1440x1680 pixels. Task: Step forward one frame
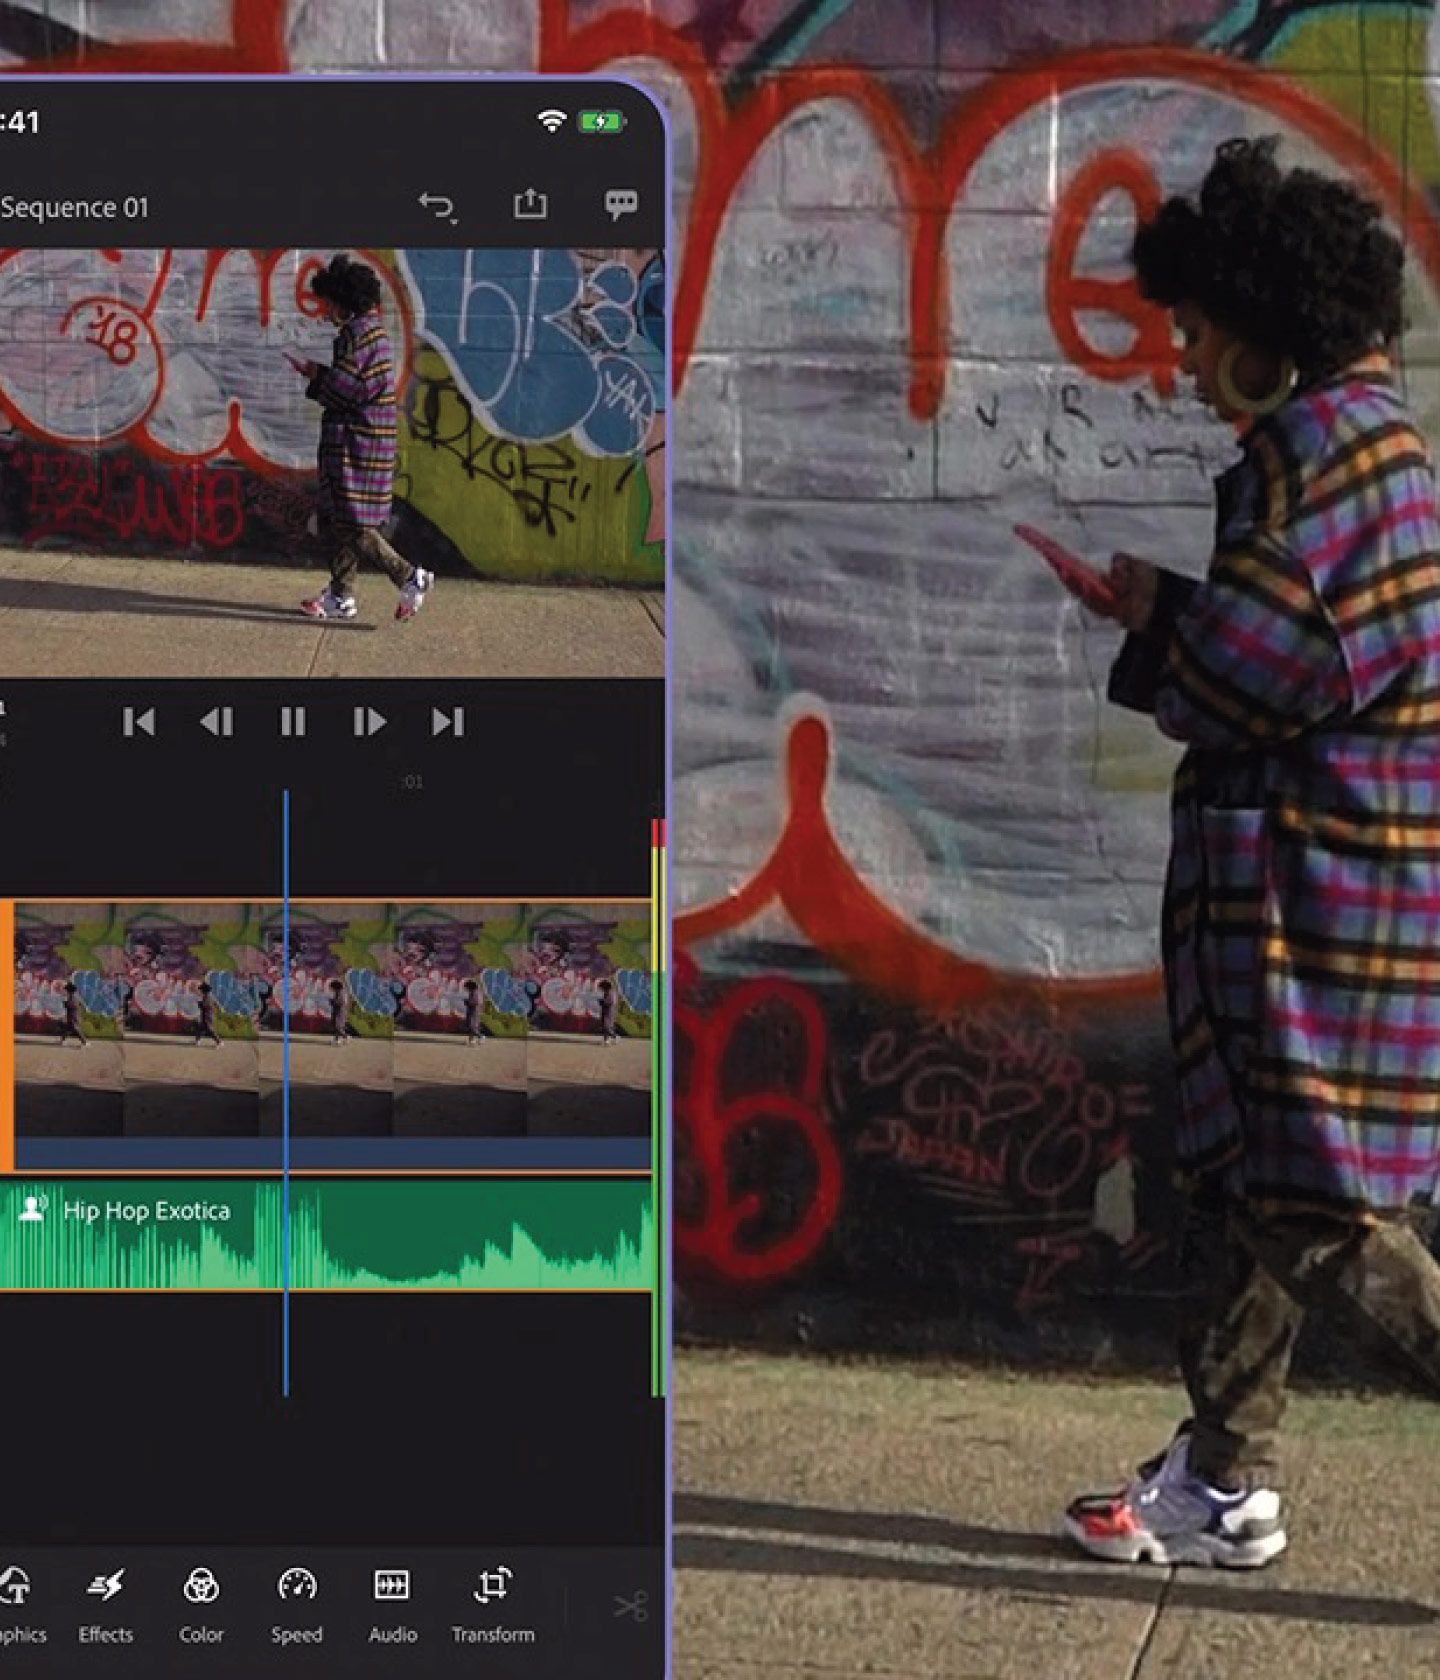click(x=369, y=722)
